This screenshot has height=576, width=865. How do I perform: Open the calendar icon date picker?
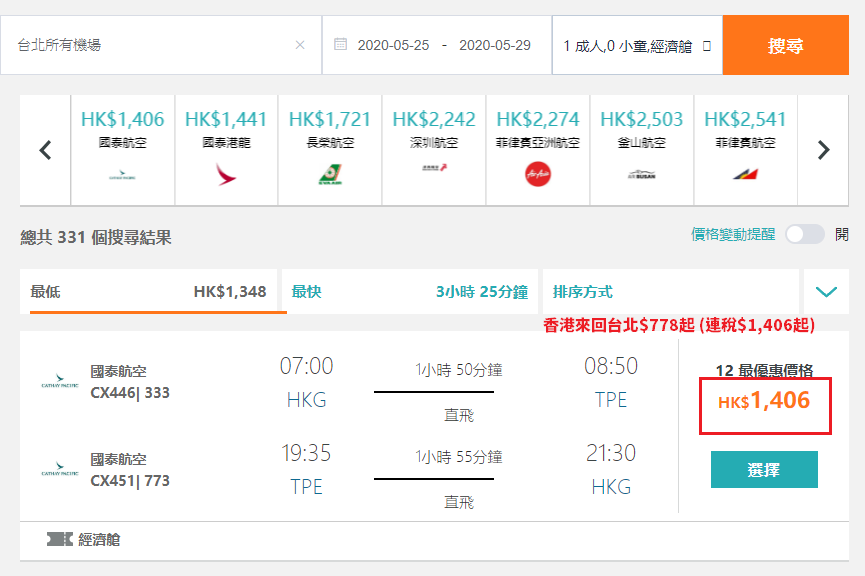click(340, 44)
